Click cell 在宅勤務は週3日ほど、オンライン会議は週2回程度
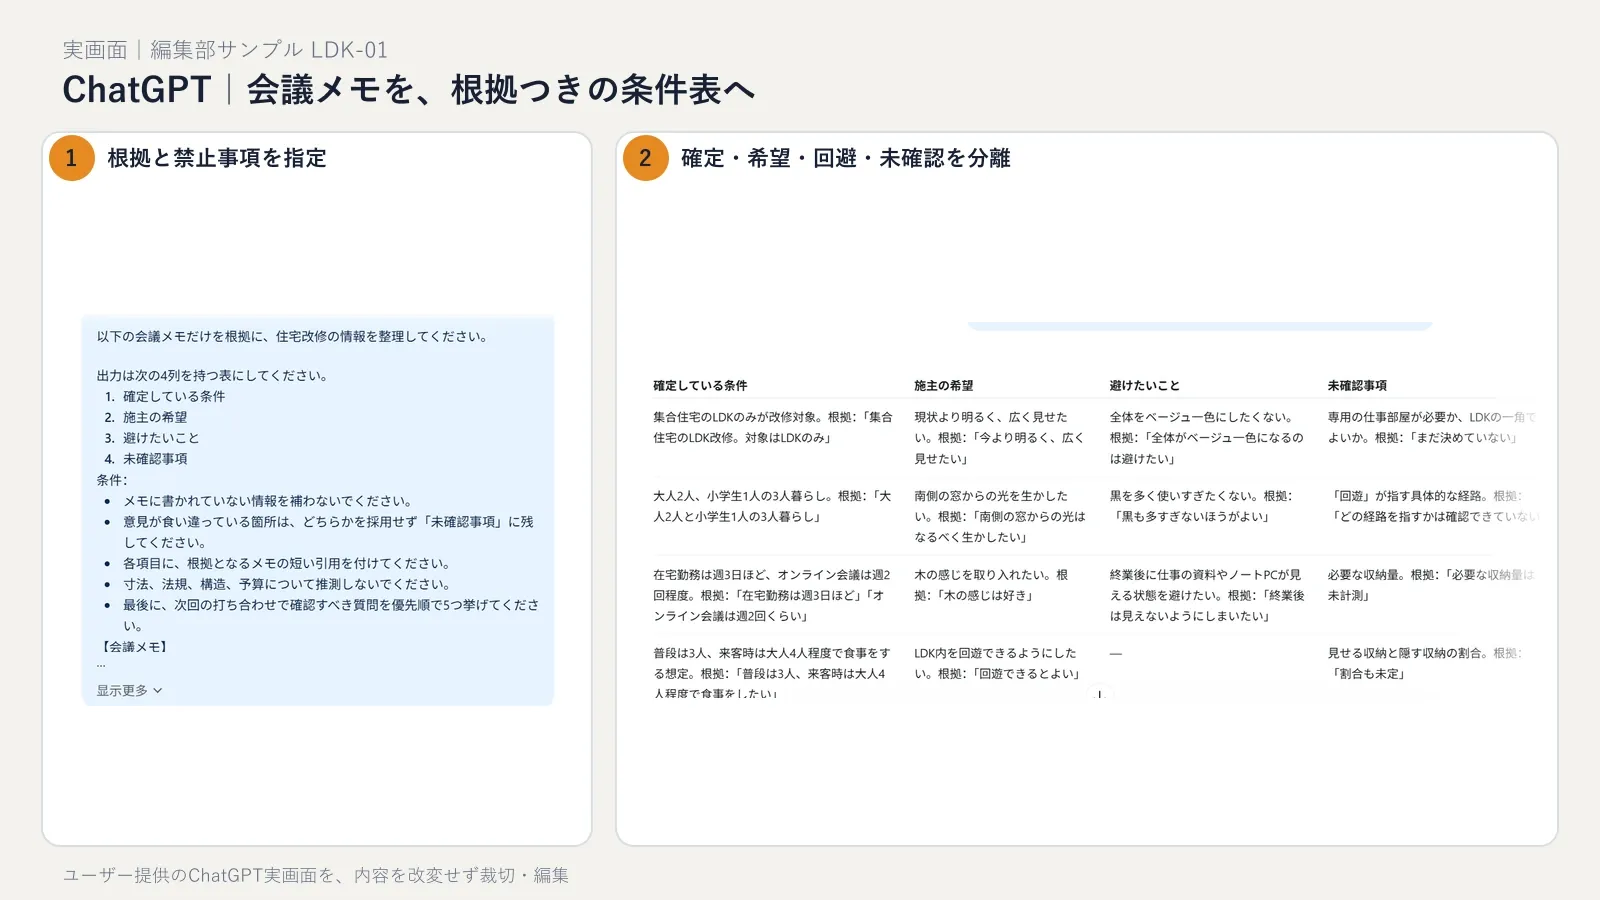This screenshot has width=1600, height=900. coord(772,595)
